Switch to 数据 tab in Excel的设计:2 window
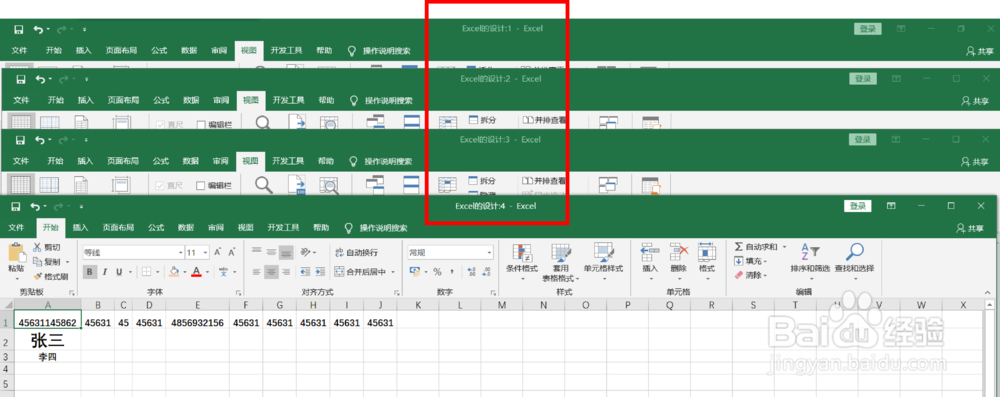 191,100
